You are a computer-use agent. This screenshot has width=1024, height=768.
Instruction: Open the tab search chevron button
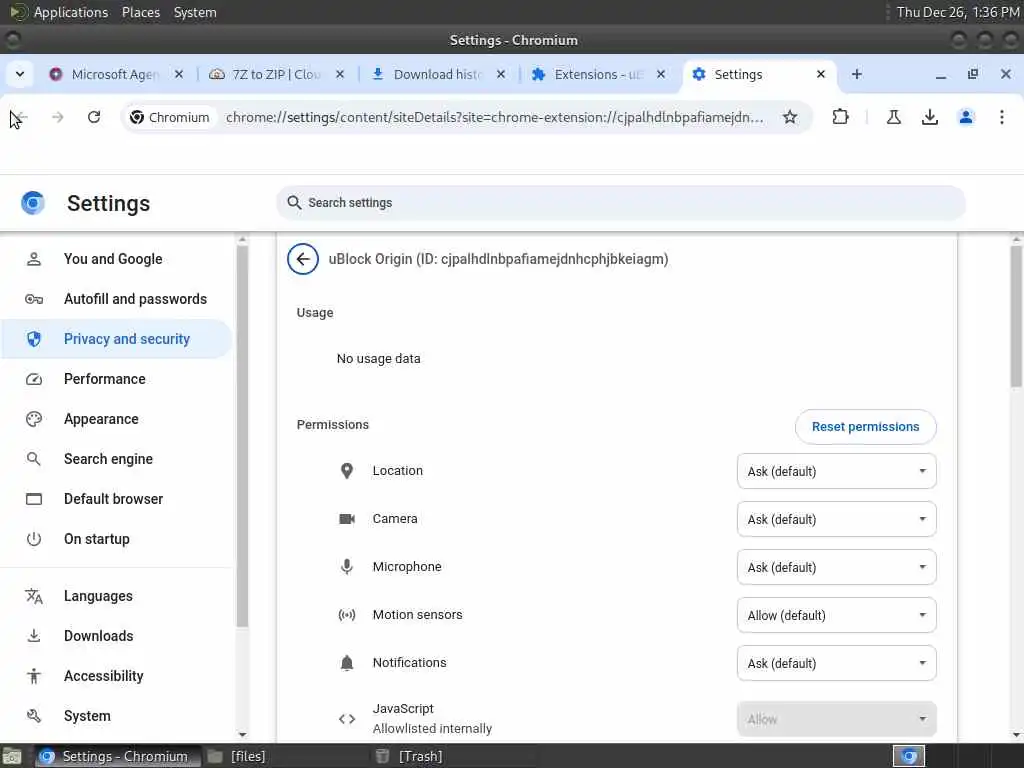pyautogui.click(x=20, y=74)
